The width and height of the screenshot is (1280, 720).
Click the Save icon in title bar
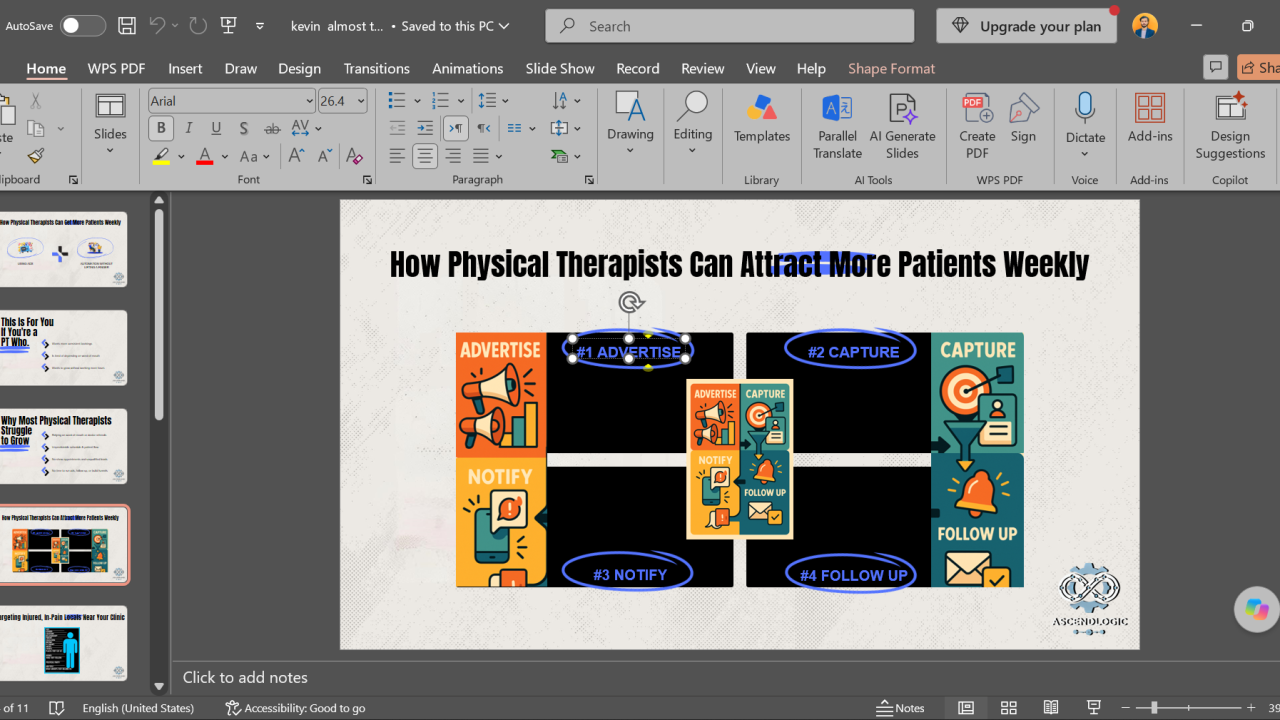tap(126, 26)
